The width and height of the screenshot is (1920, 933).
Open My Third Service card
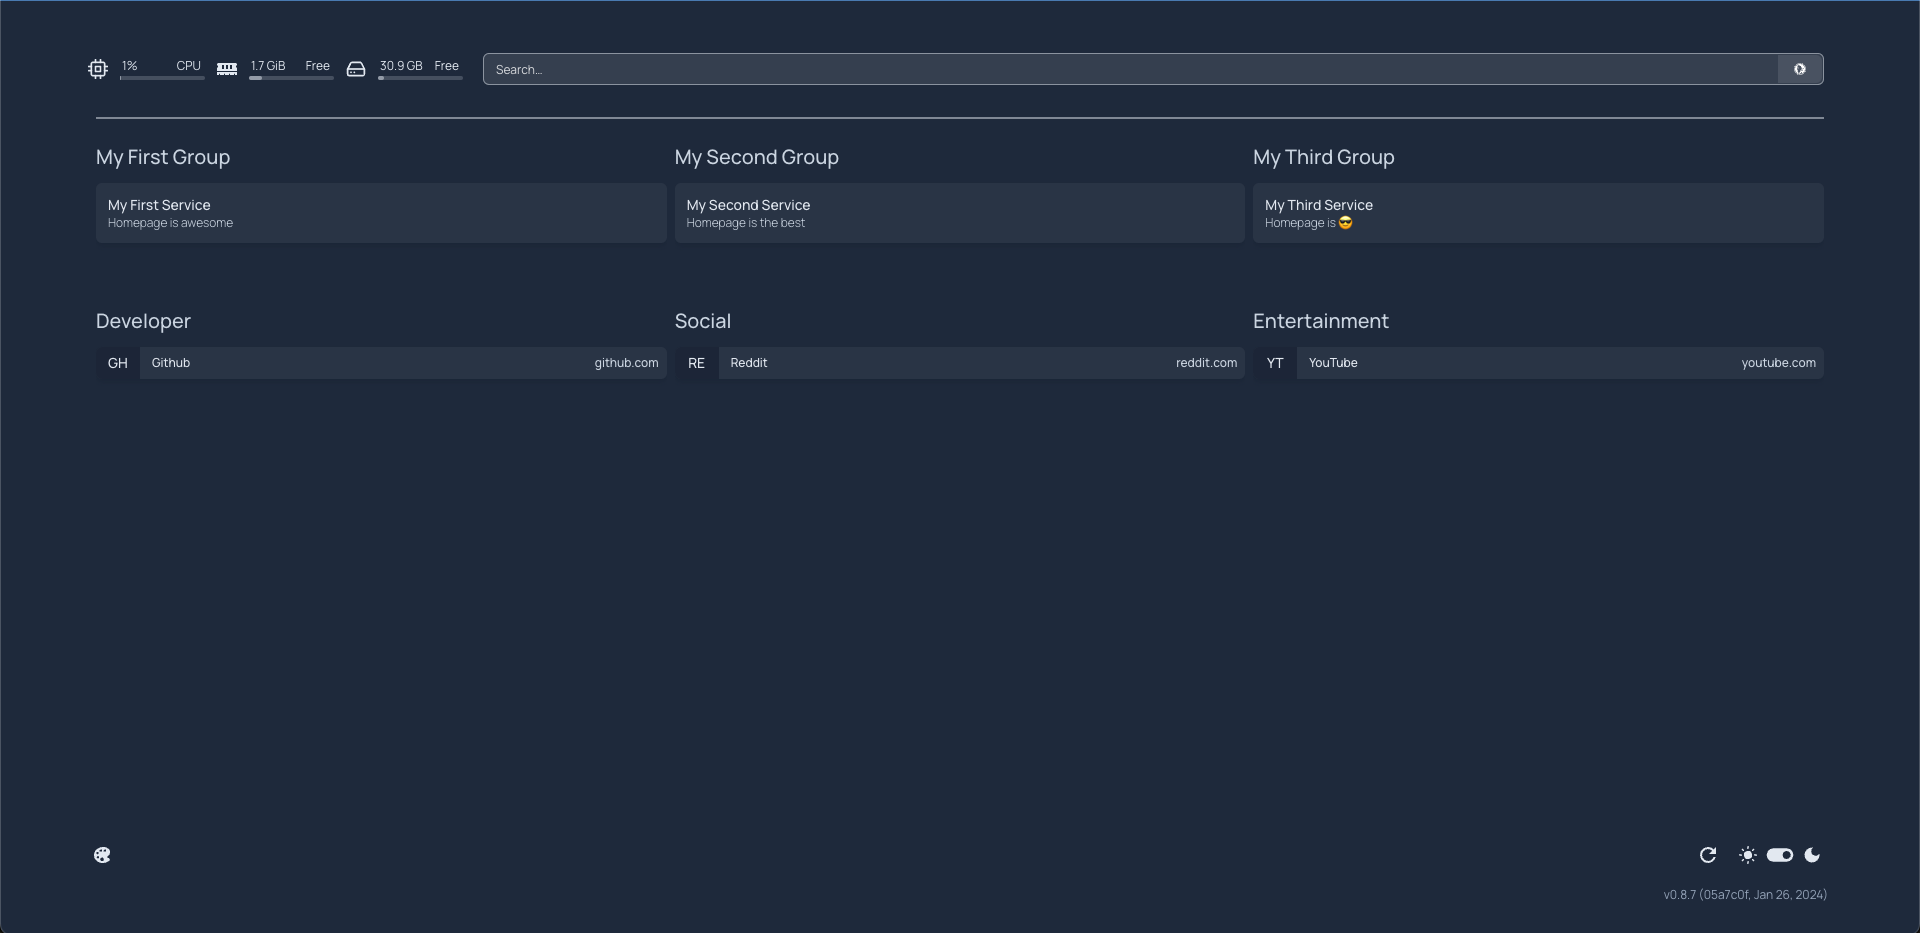click(x=1537, y=212)
